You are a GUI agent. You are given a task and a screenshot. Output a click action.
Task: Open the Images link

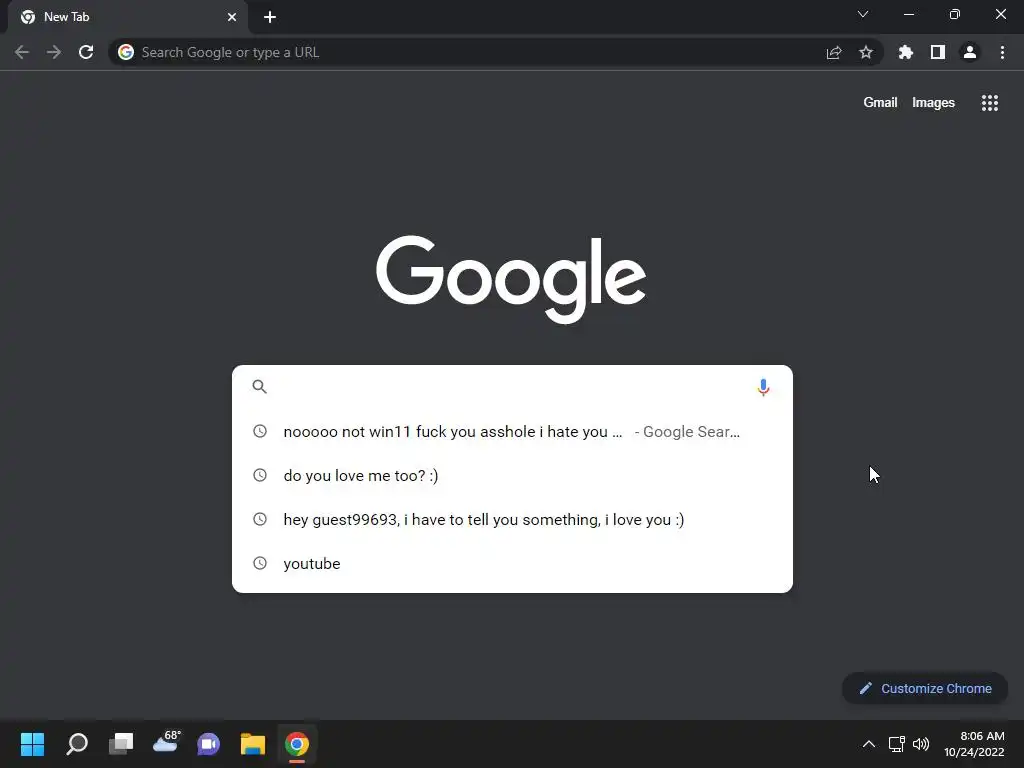(933, 103)
